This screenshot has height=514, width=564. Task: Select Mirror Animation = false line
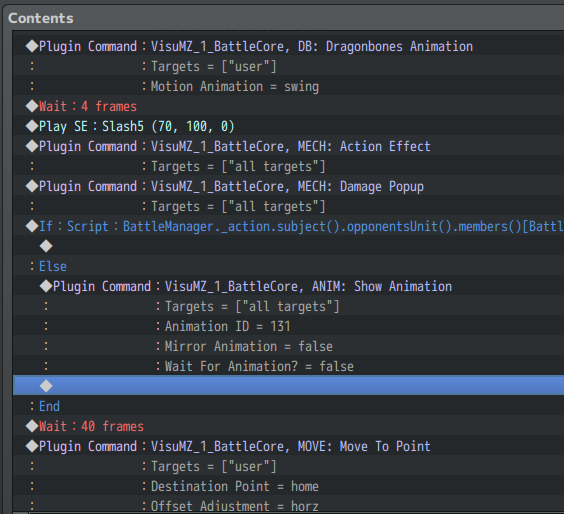click(288, 346)
